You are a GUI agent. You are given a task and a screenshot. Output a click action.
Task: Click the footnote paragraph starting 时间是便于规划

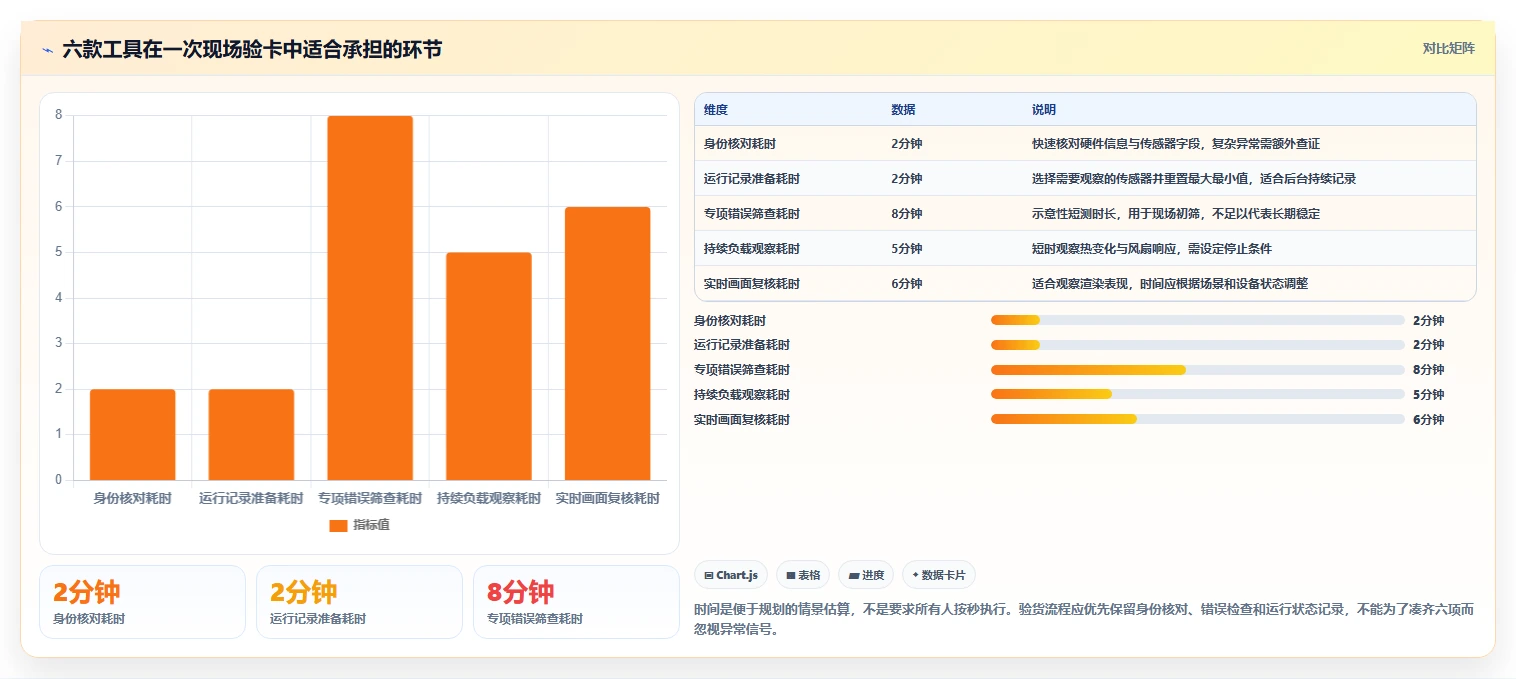(x=1084, y=619)
